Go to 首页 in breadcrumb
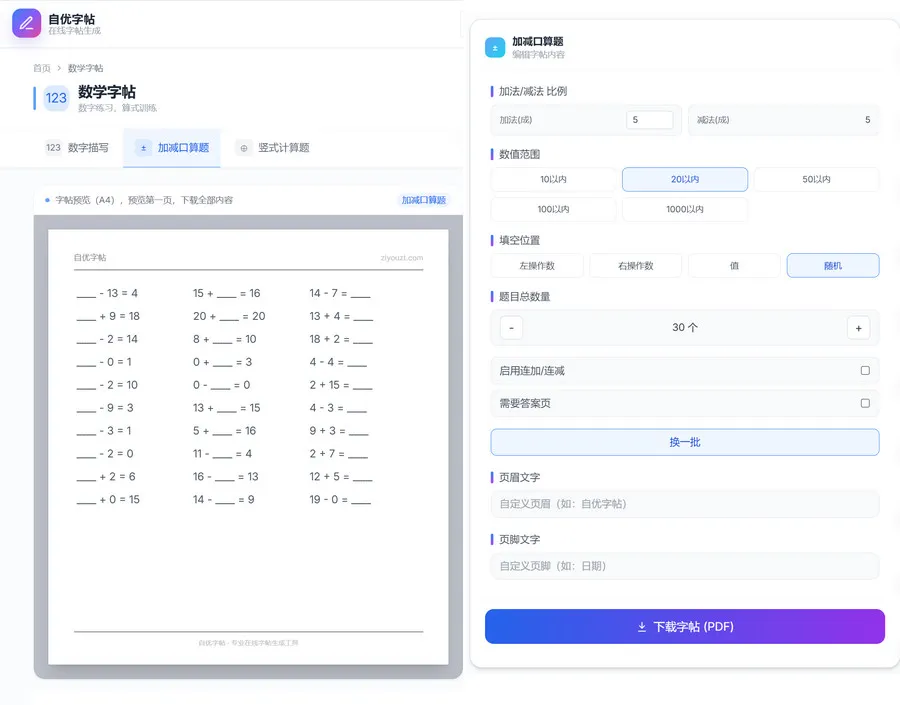Image resolution: width=900 pixels, height=705 pixels. click(41, 68)
